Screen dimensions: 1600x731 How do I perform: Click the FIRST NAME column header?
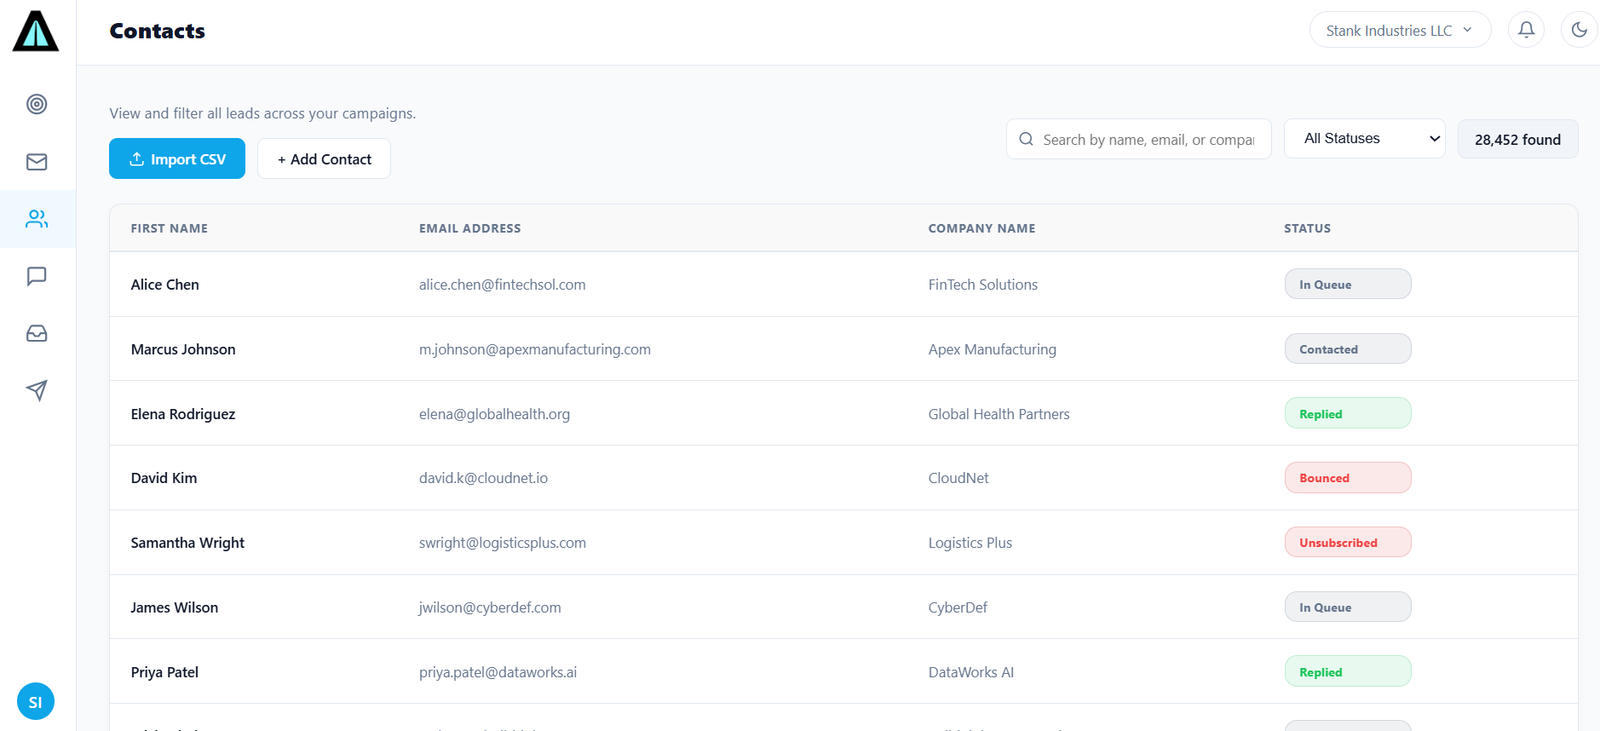(169, 229)
